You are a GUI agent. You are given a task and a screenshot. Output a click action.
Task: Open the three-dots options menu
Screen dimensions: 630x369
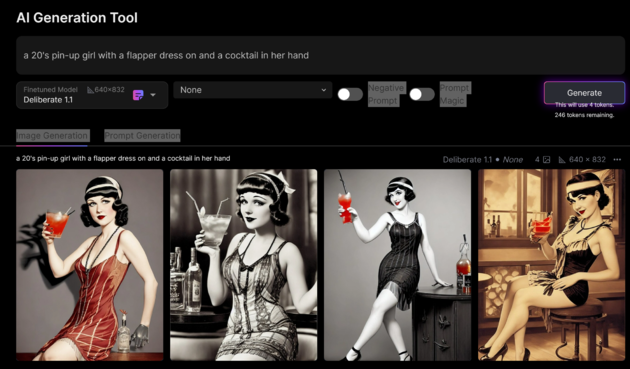click(x=617, y=160)
